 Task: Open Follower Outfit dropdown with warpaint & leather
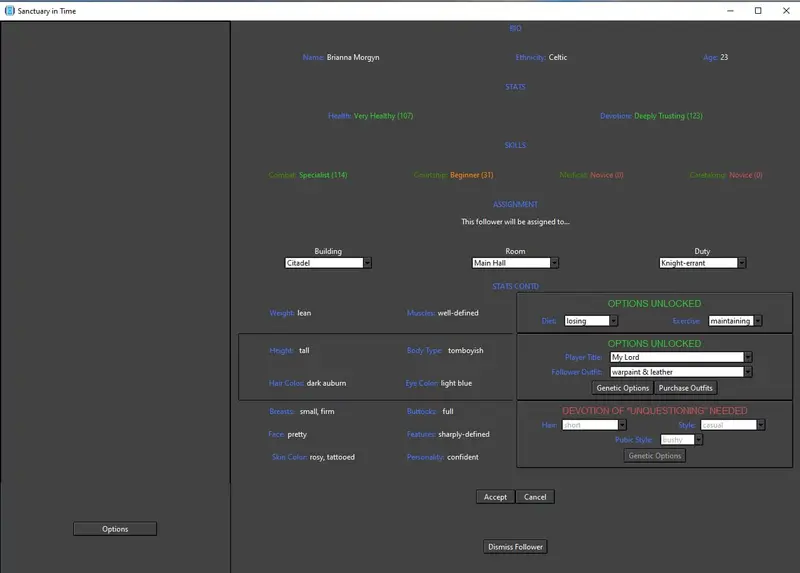[681, 372]
